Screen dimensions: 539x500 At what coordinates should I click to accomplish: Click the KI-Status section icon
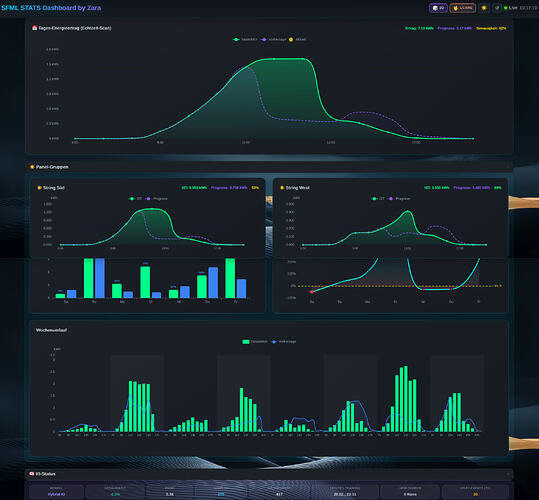click(32, 474)
